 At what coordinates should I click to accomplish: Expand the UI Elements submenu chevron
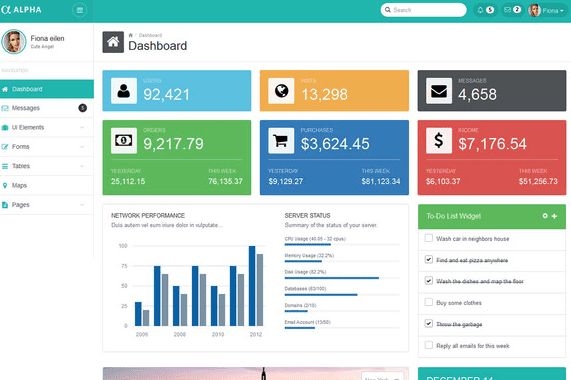(82, 127)
